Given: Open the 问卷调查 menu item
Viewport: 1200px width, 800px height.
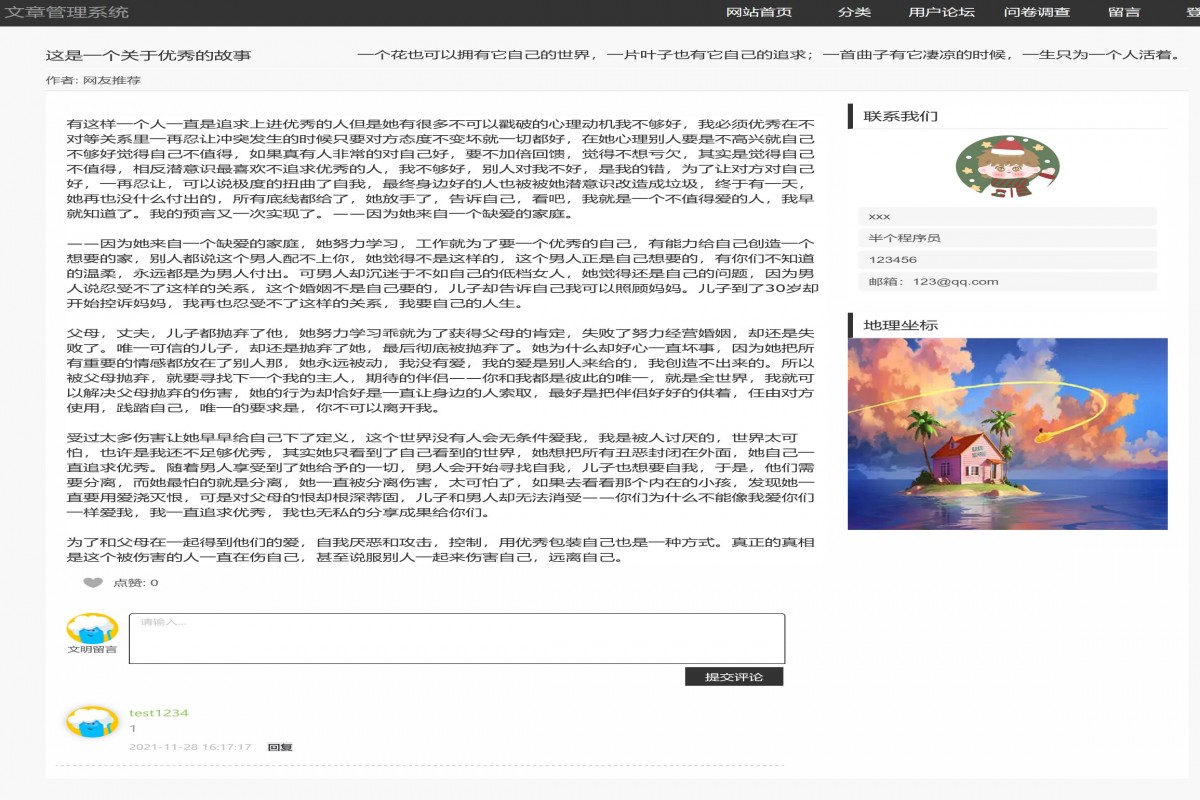Looking at the screenshot, I should pos(1036,14).
